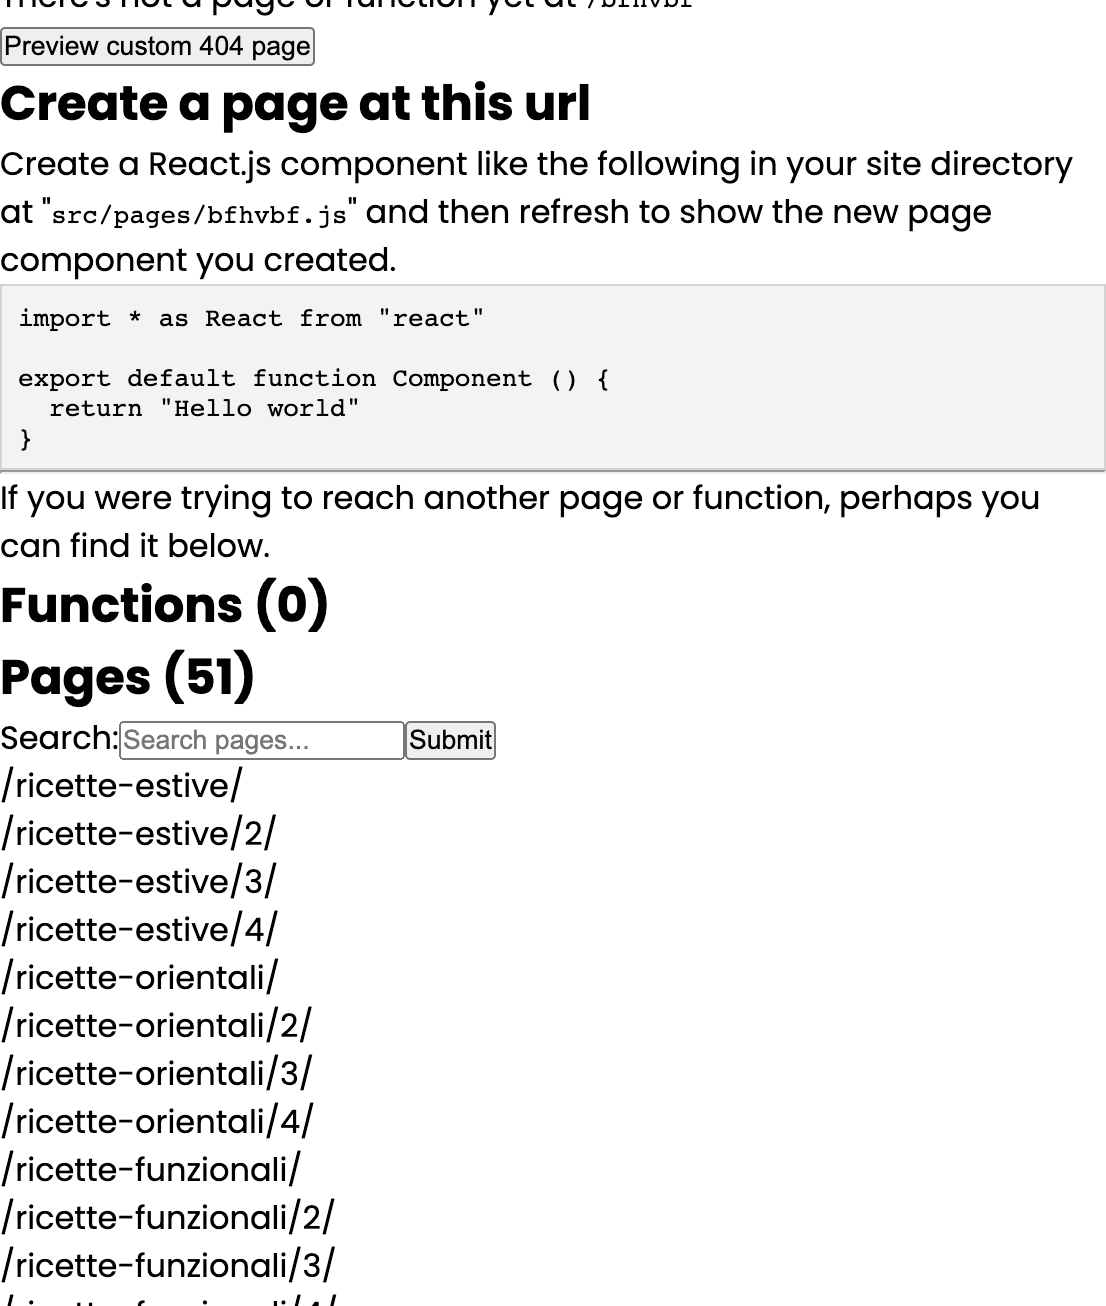Open the /ricette-orientali/3/ link
1106x1306 pixels.
pos(156,1074)
